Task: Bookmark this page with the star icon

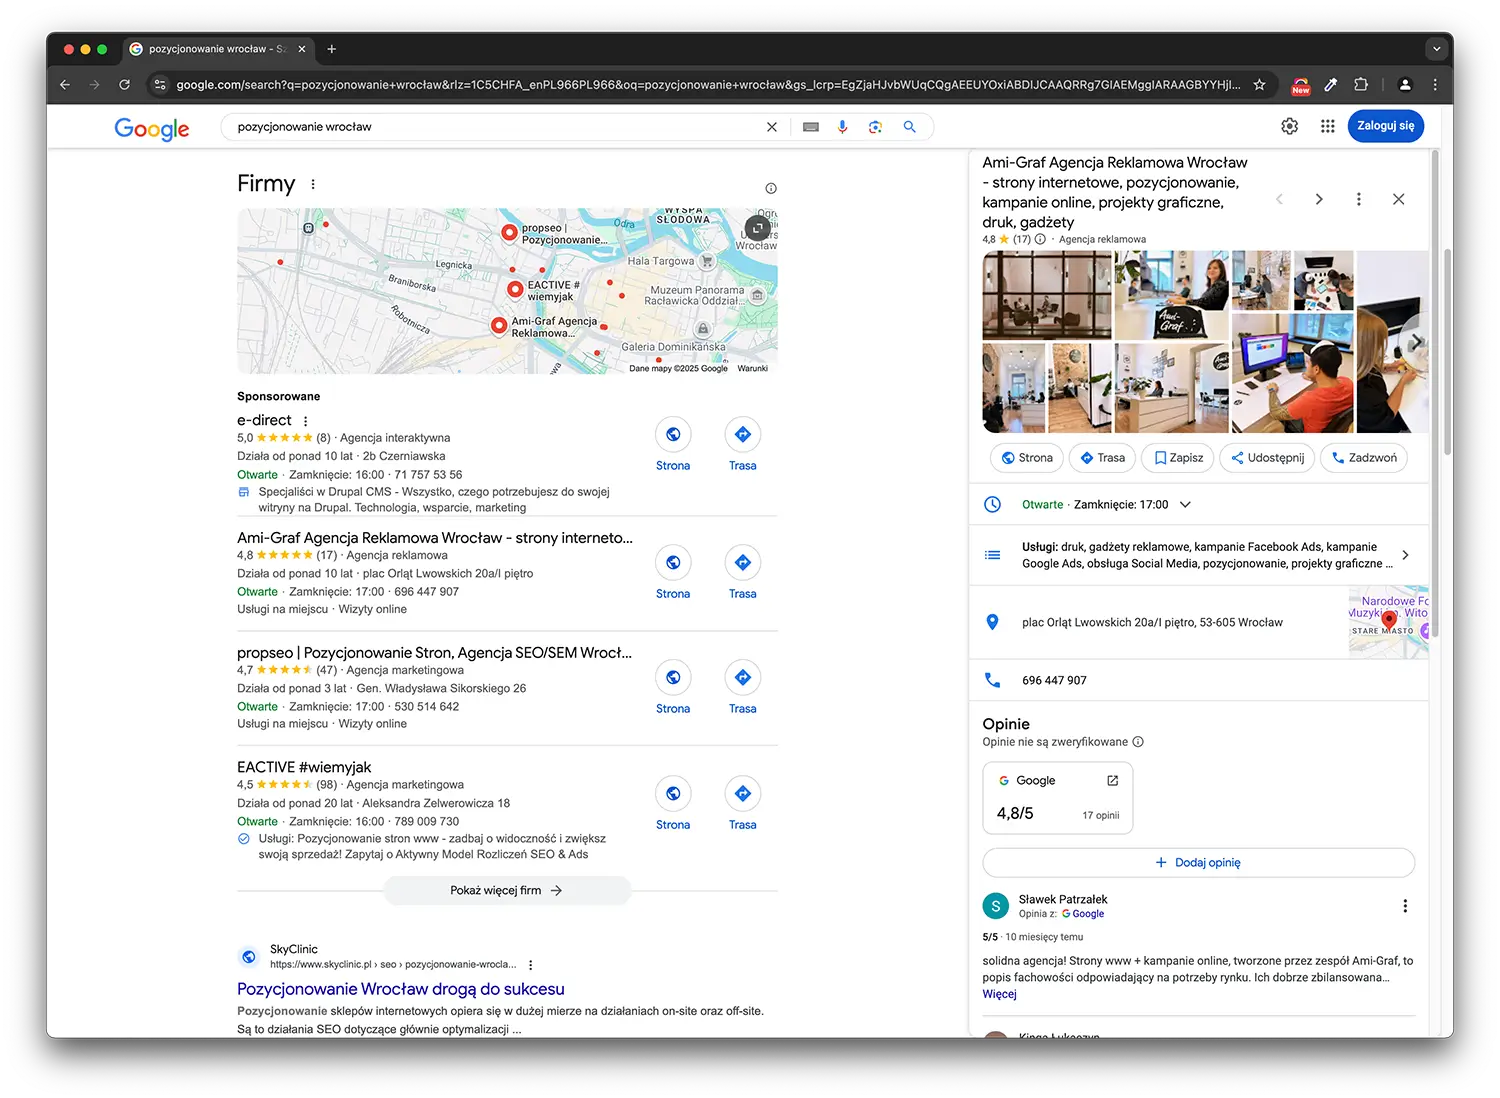Action: click(x=1260, y=85)
